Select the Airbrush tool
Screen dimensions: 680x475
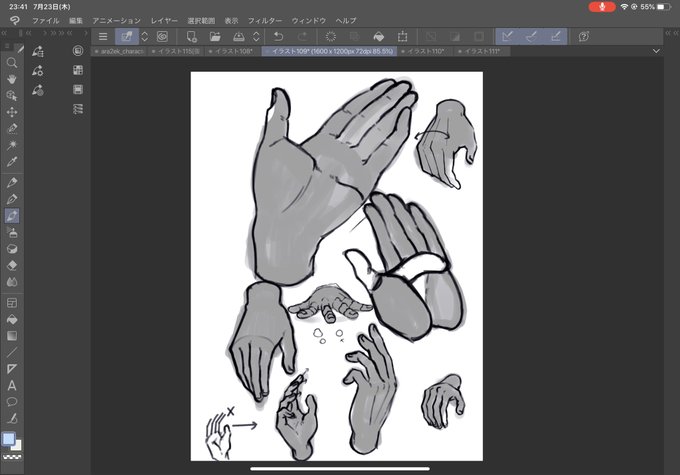[x=12, y=233]
